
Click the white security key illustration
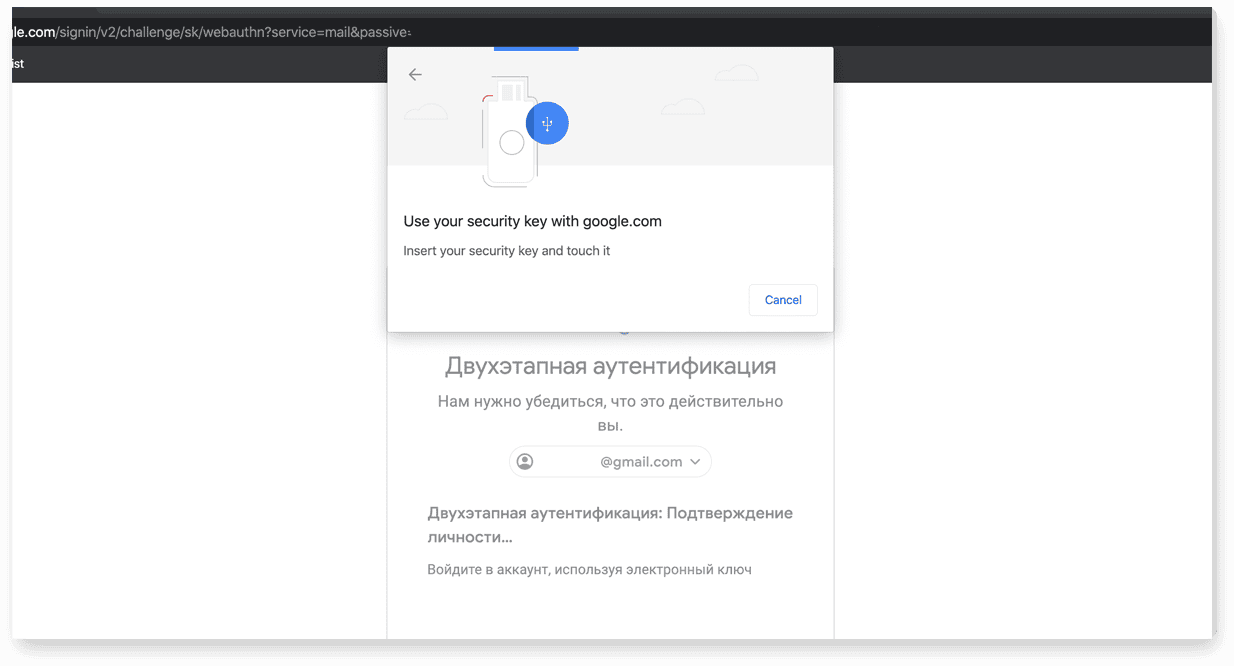click(511, 135)
